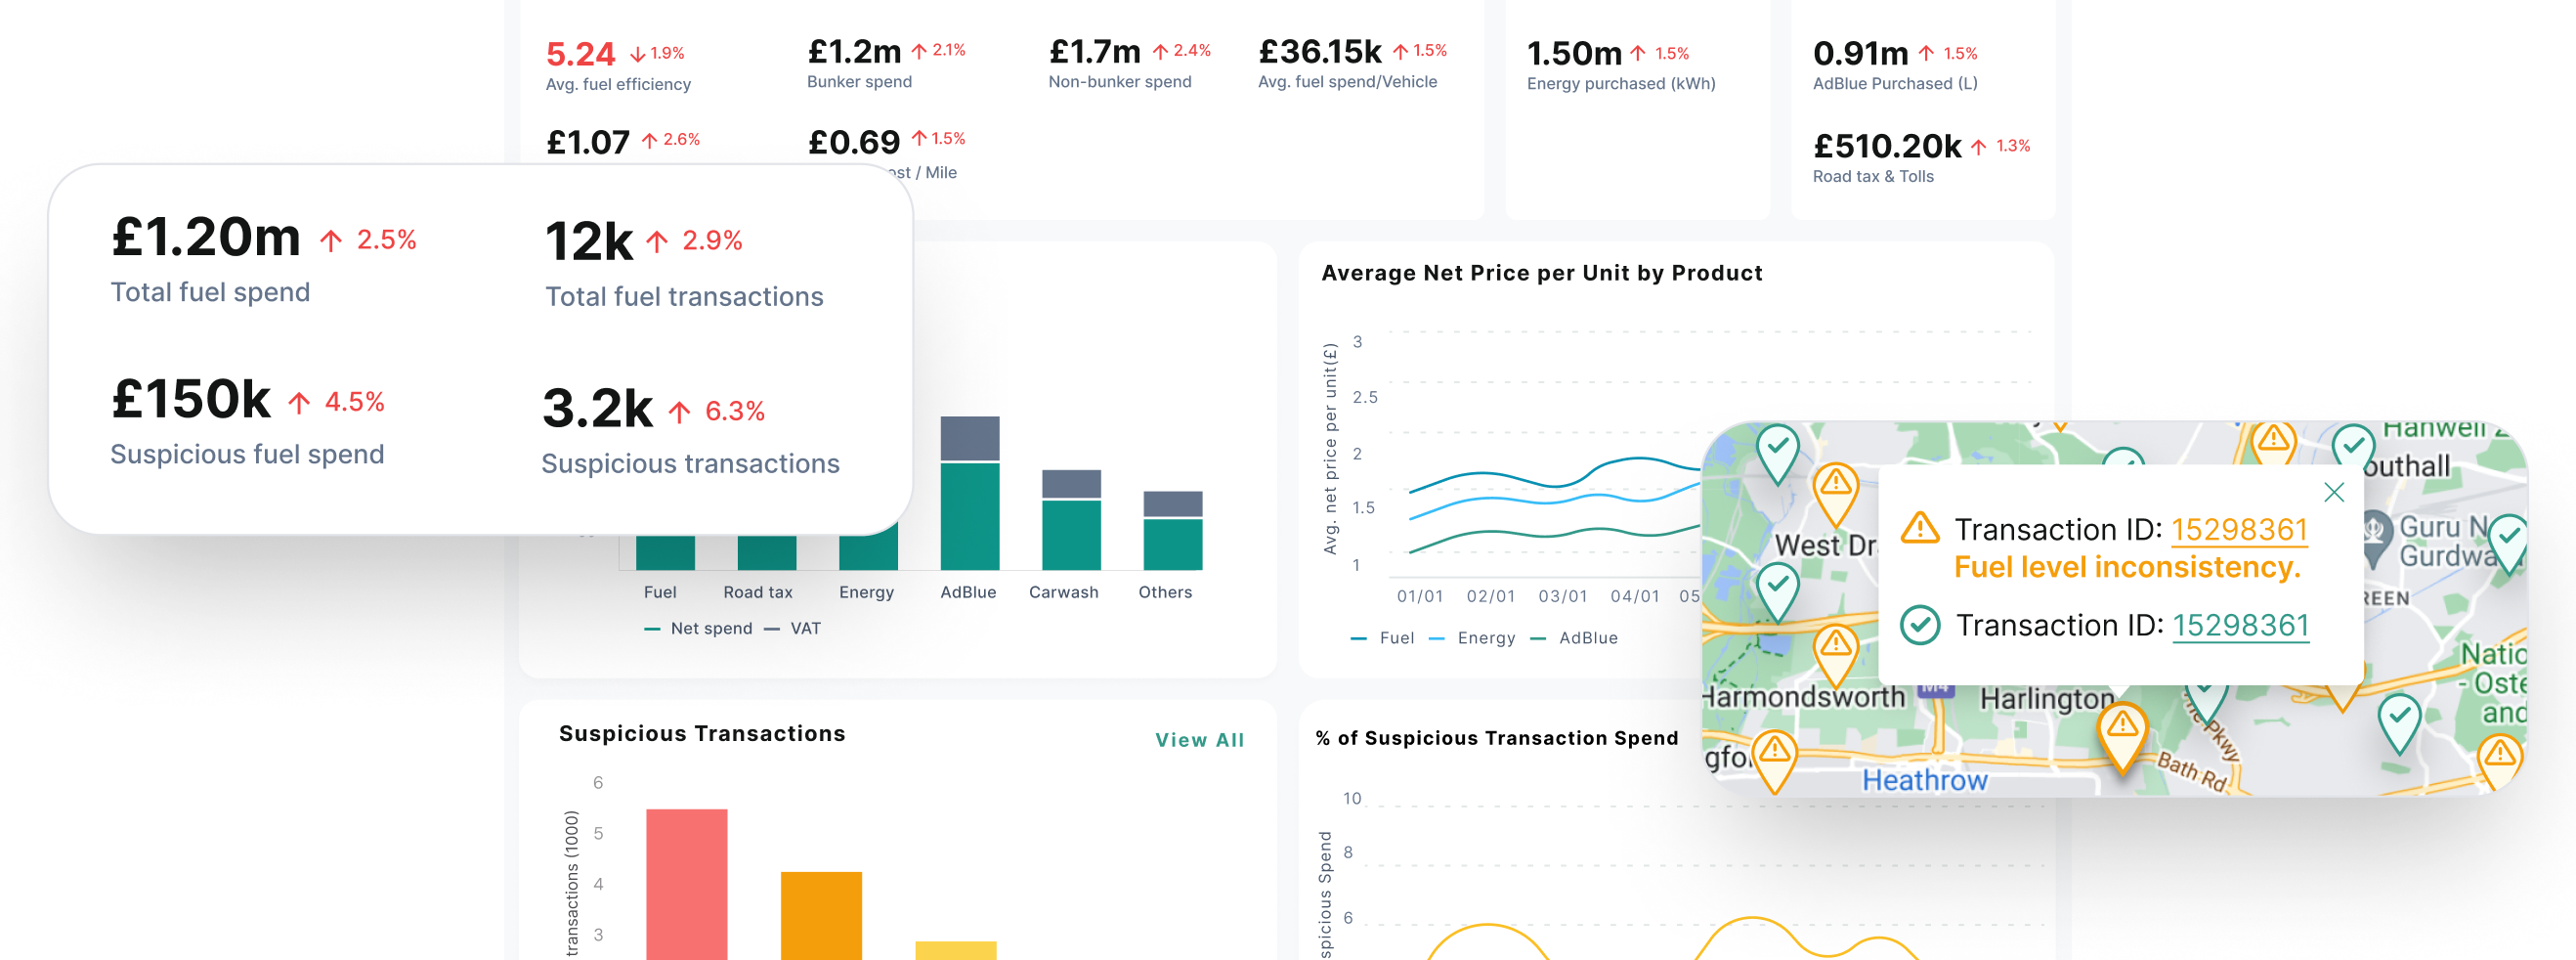Screen dimensions: 2576x960
Task: Select the warning pin above Harmondsworth label
Action: (x=1836, y=654)
